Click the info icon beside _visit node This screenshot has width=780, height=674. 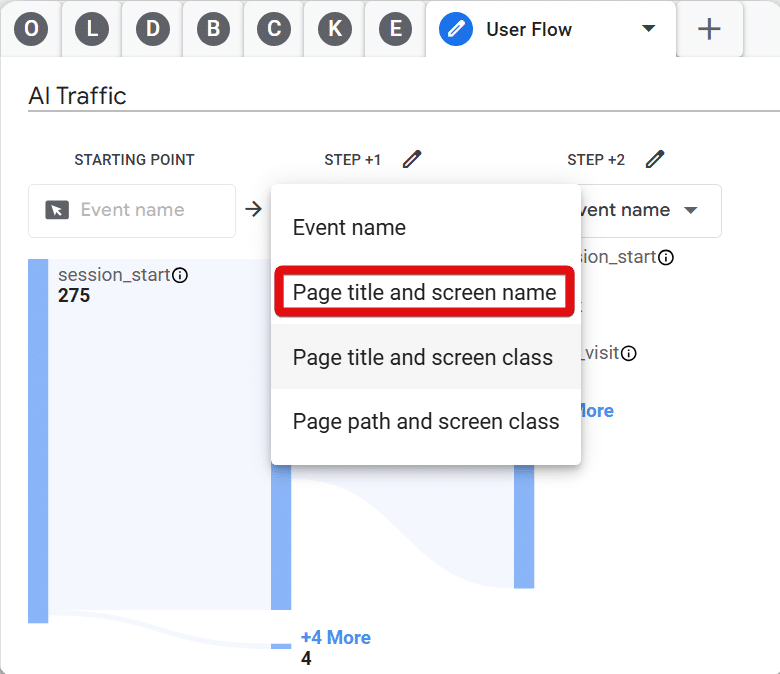[x=629, y=354]
